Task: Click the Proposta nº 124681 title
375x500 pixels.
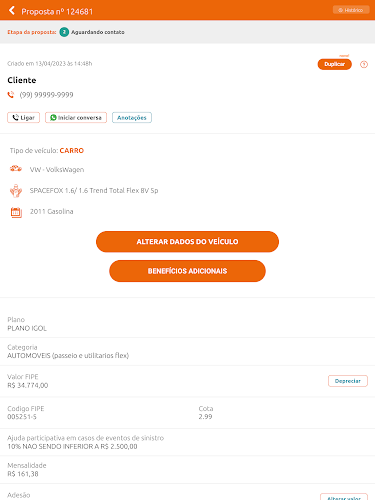Action: (57, 11)
